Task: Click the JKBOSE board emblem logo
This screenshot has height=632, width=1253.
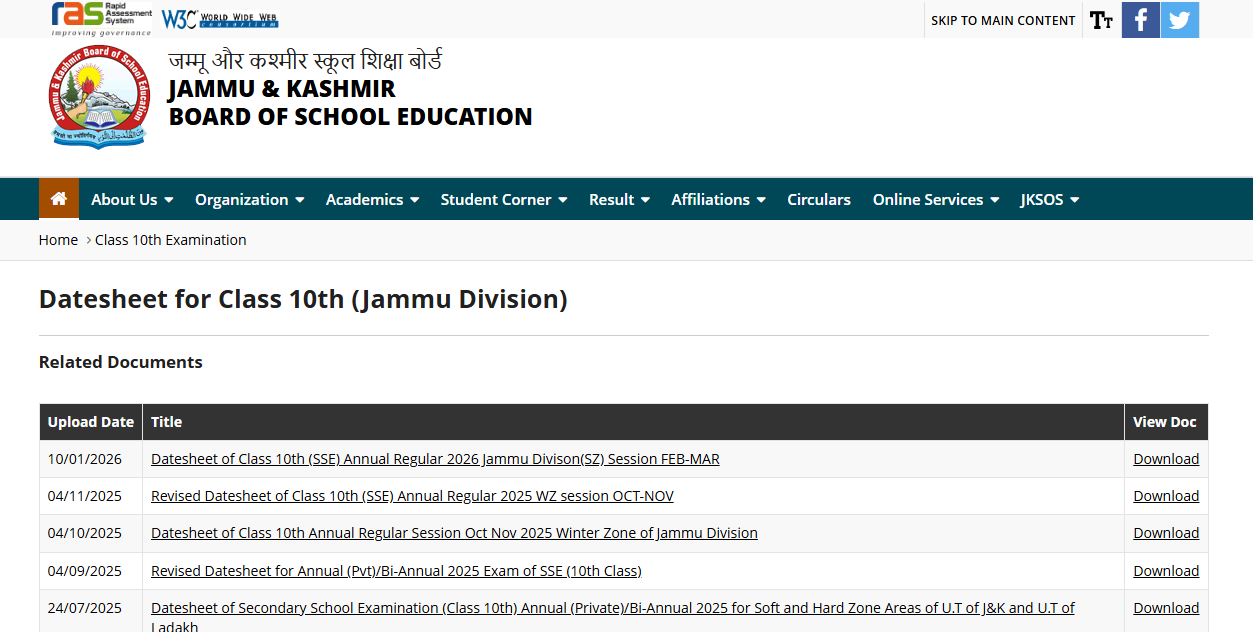Action: [x=98, y=97]
